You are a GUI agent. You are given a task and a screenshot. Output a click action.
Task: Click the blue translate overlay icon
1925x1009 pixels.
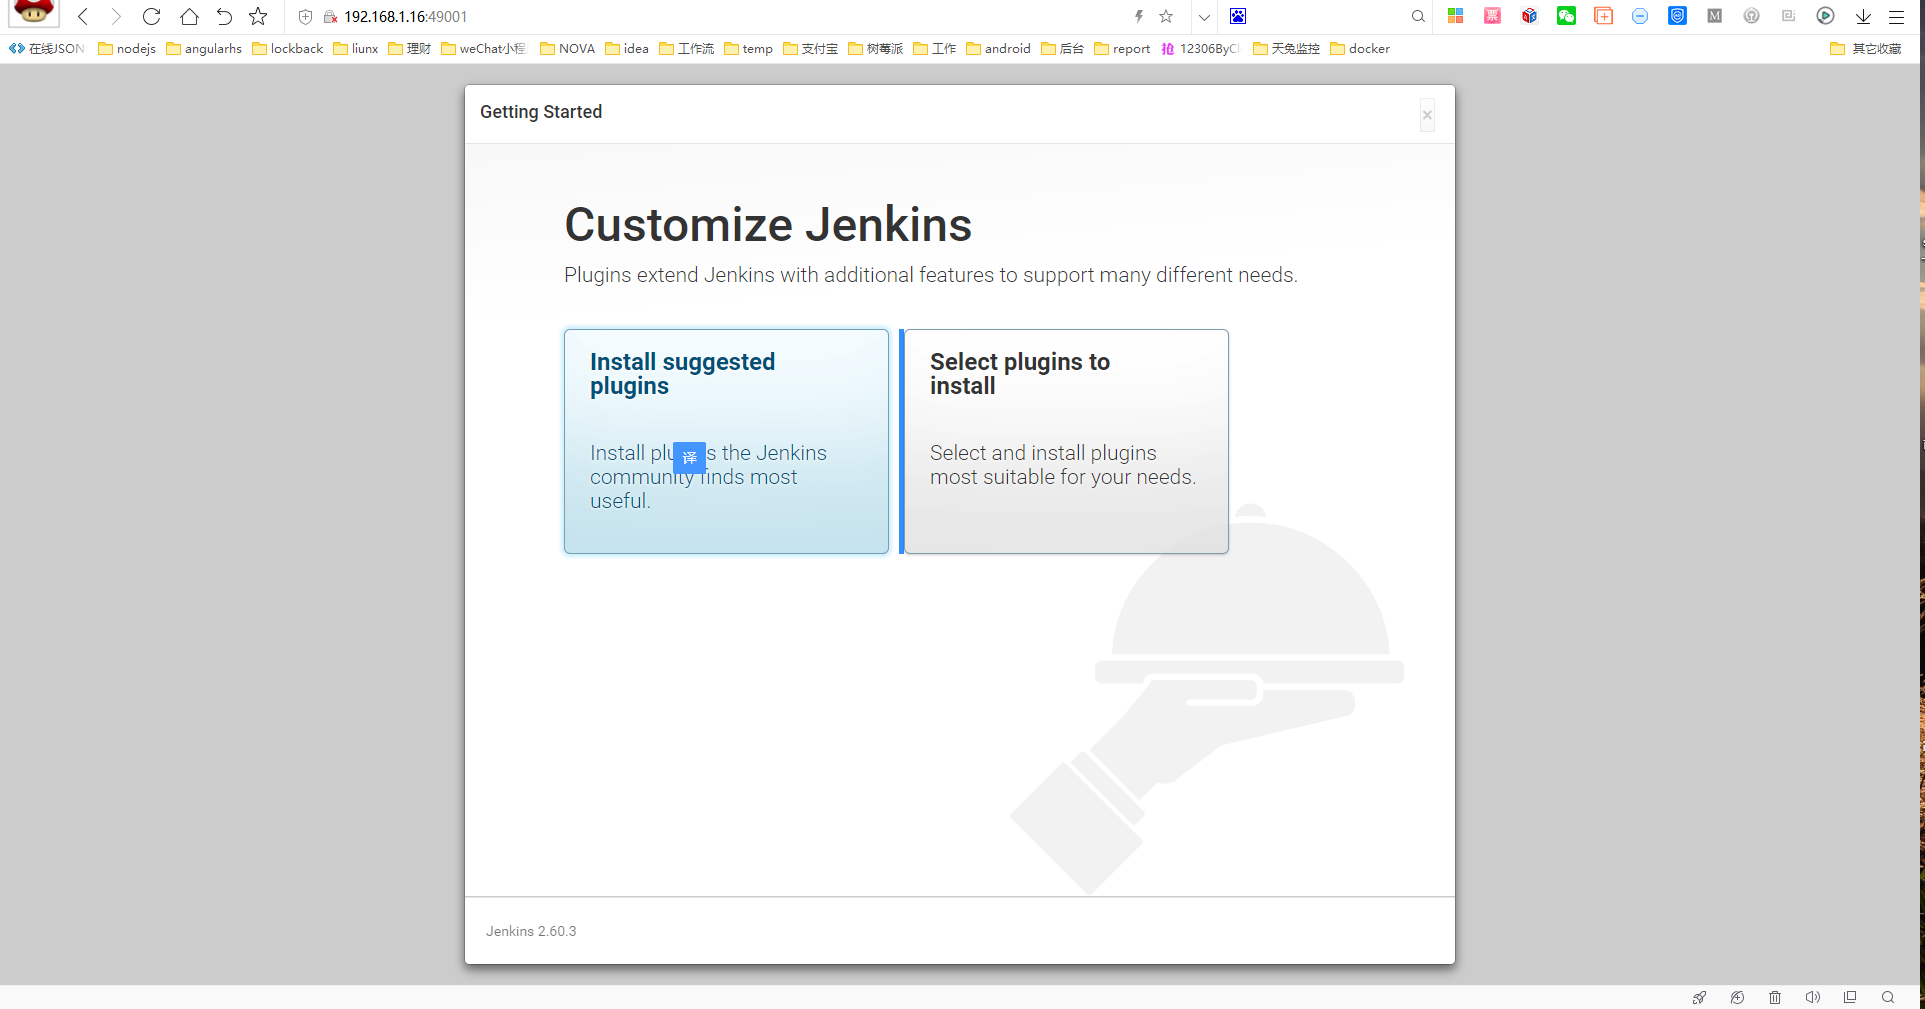pos(689,457)
